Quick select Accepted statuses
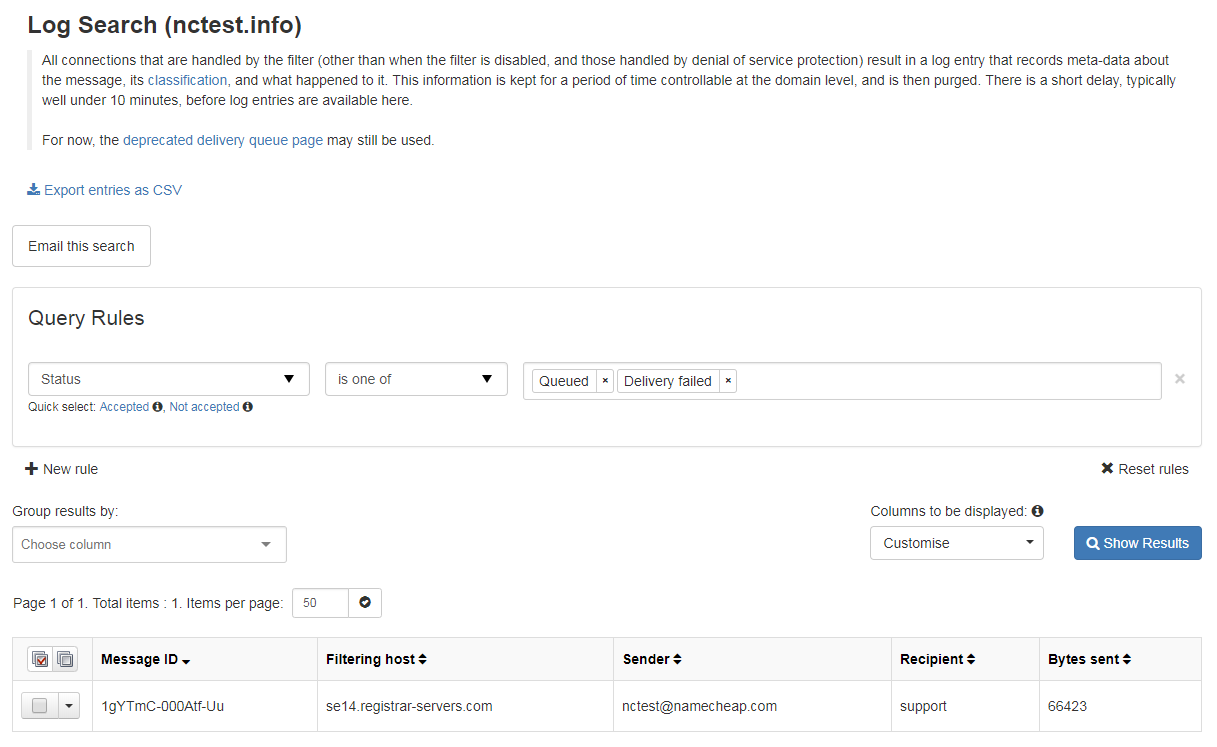 (x=124, y=407)
